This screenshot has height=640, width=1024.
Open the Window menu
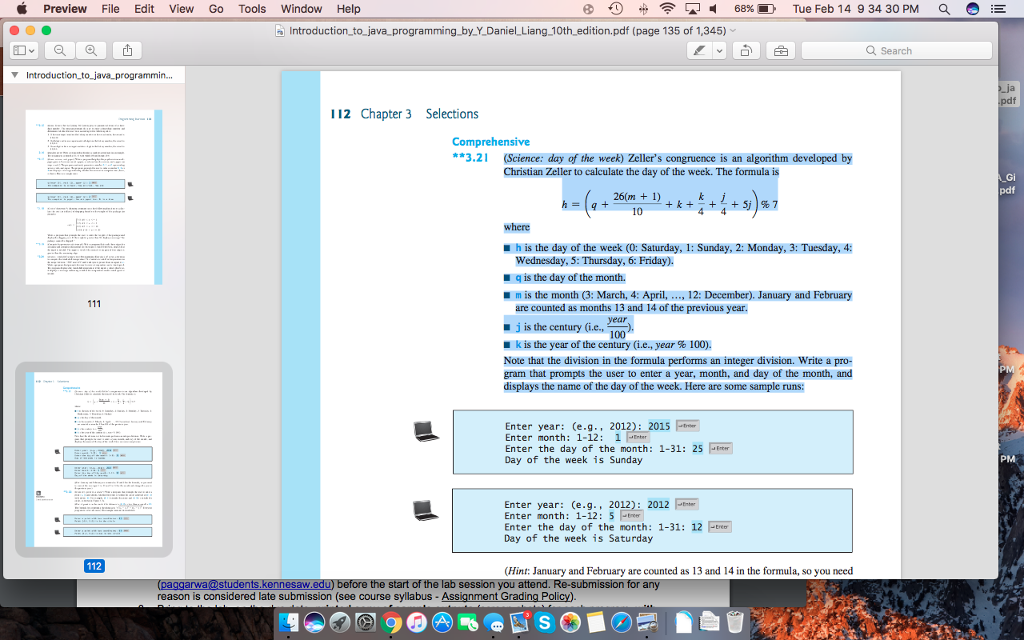click(x=299, y=9)
